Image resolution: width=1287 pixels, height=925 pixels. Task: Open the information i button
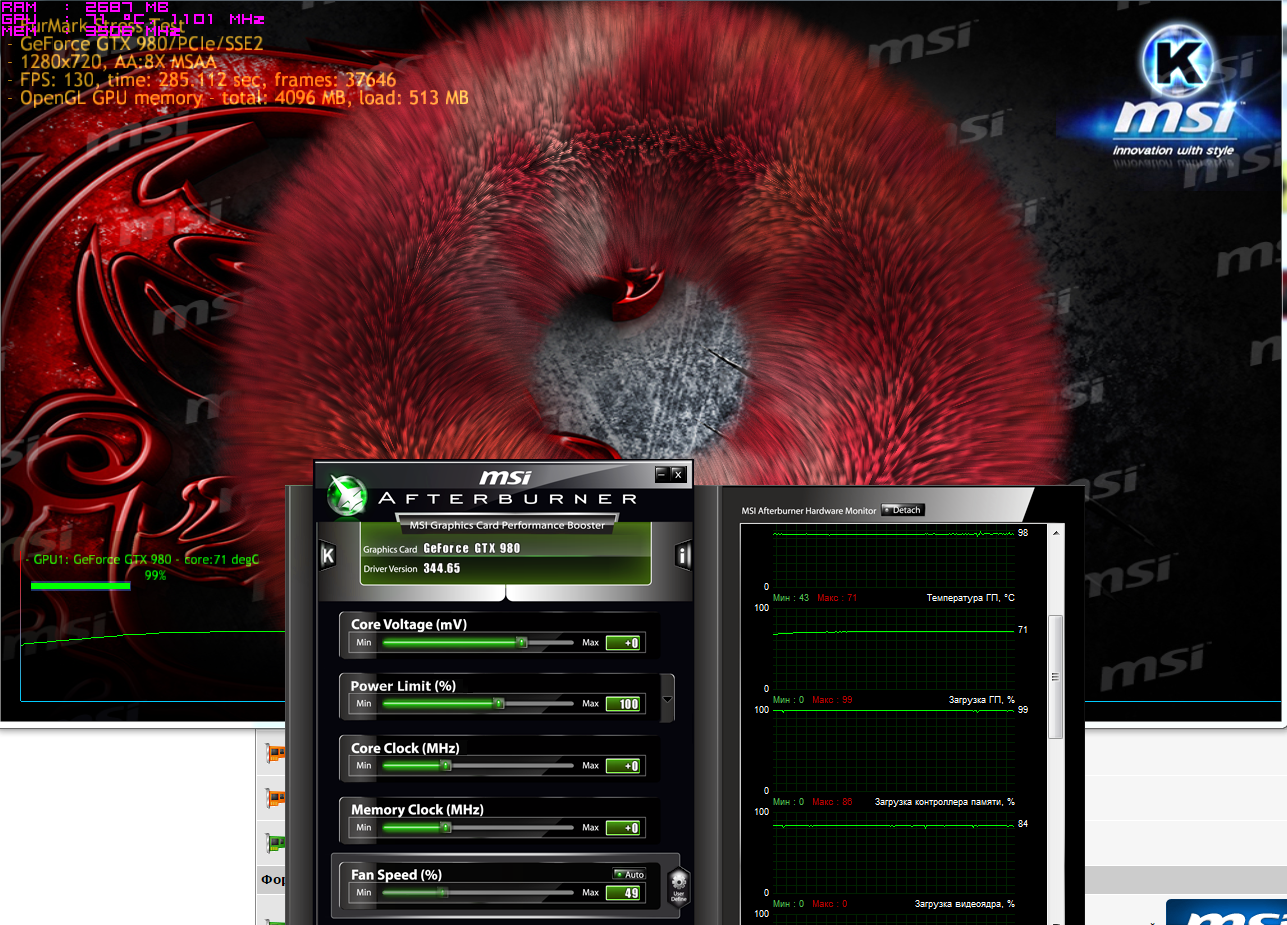point(684,556)
